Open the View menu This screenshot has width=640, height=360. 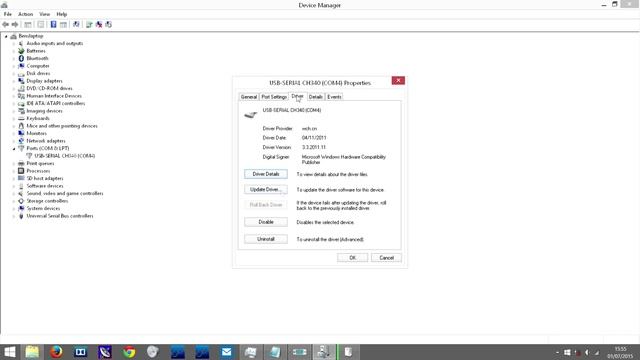[44, 14]
